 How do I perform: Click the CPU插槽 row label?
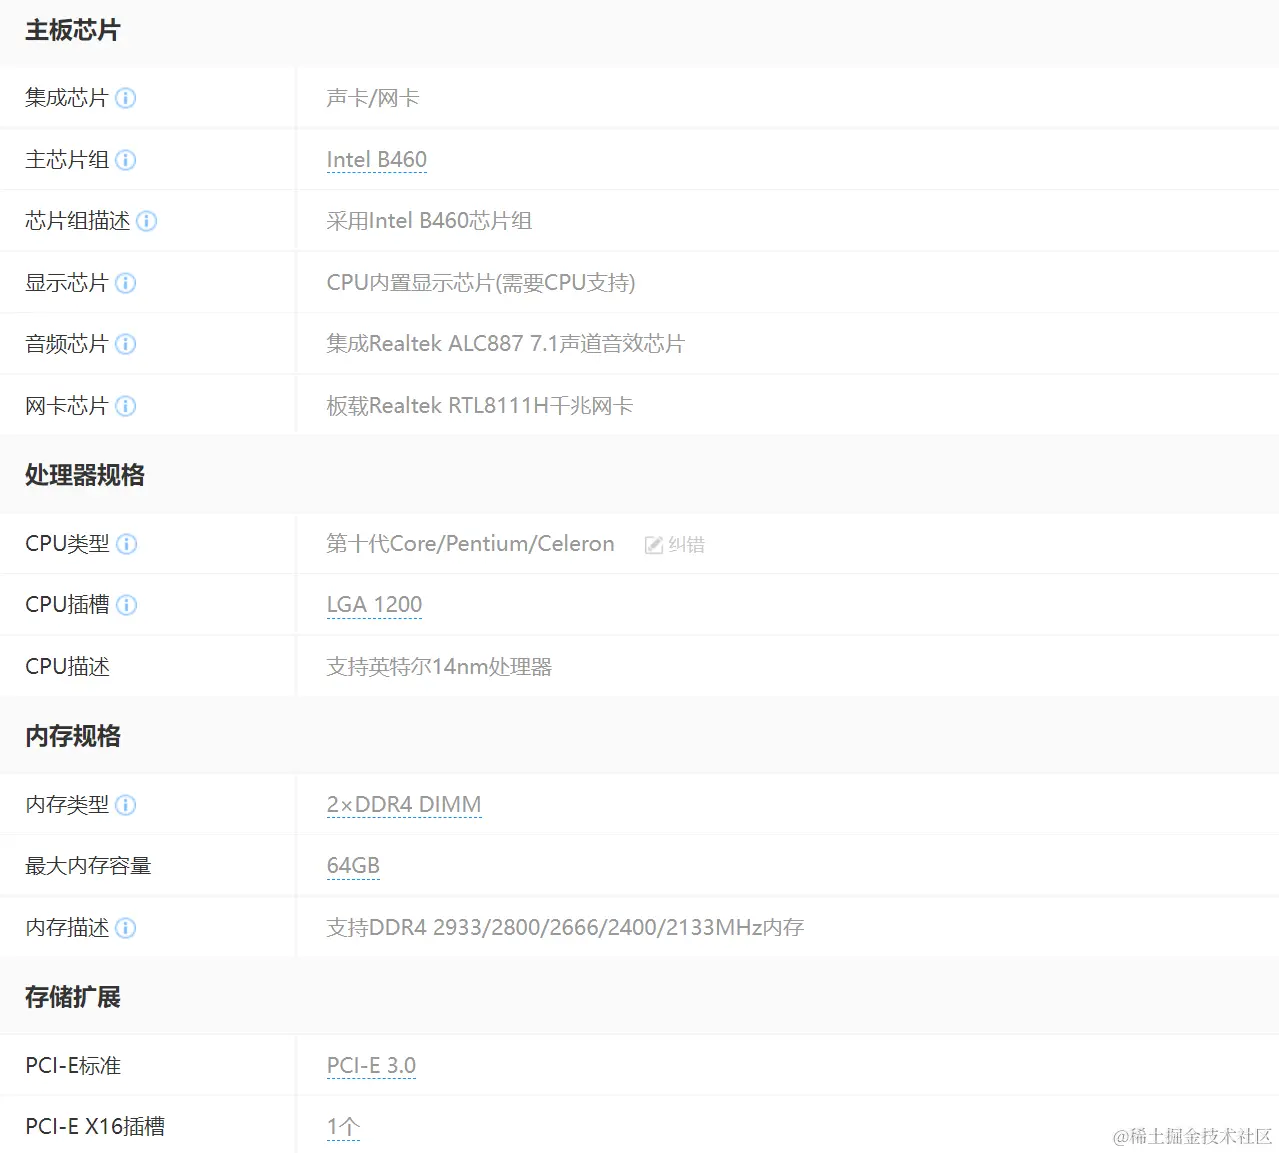tap(68, 605)
